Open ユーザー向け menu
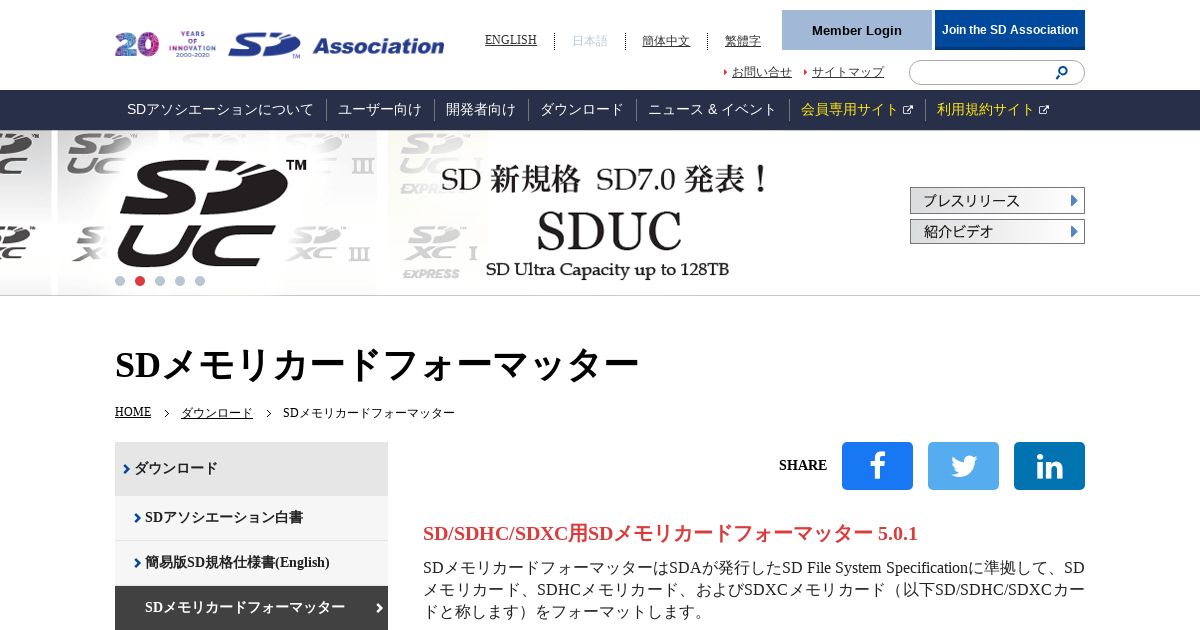1200x630 pixels. [x=380, y=110]
